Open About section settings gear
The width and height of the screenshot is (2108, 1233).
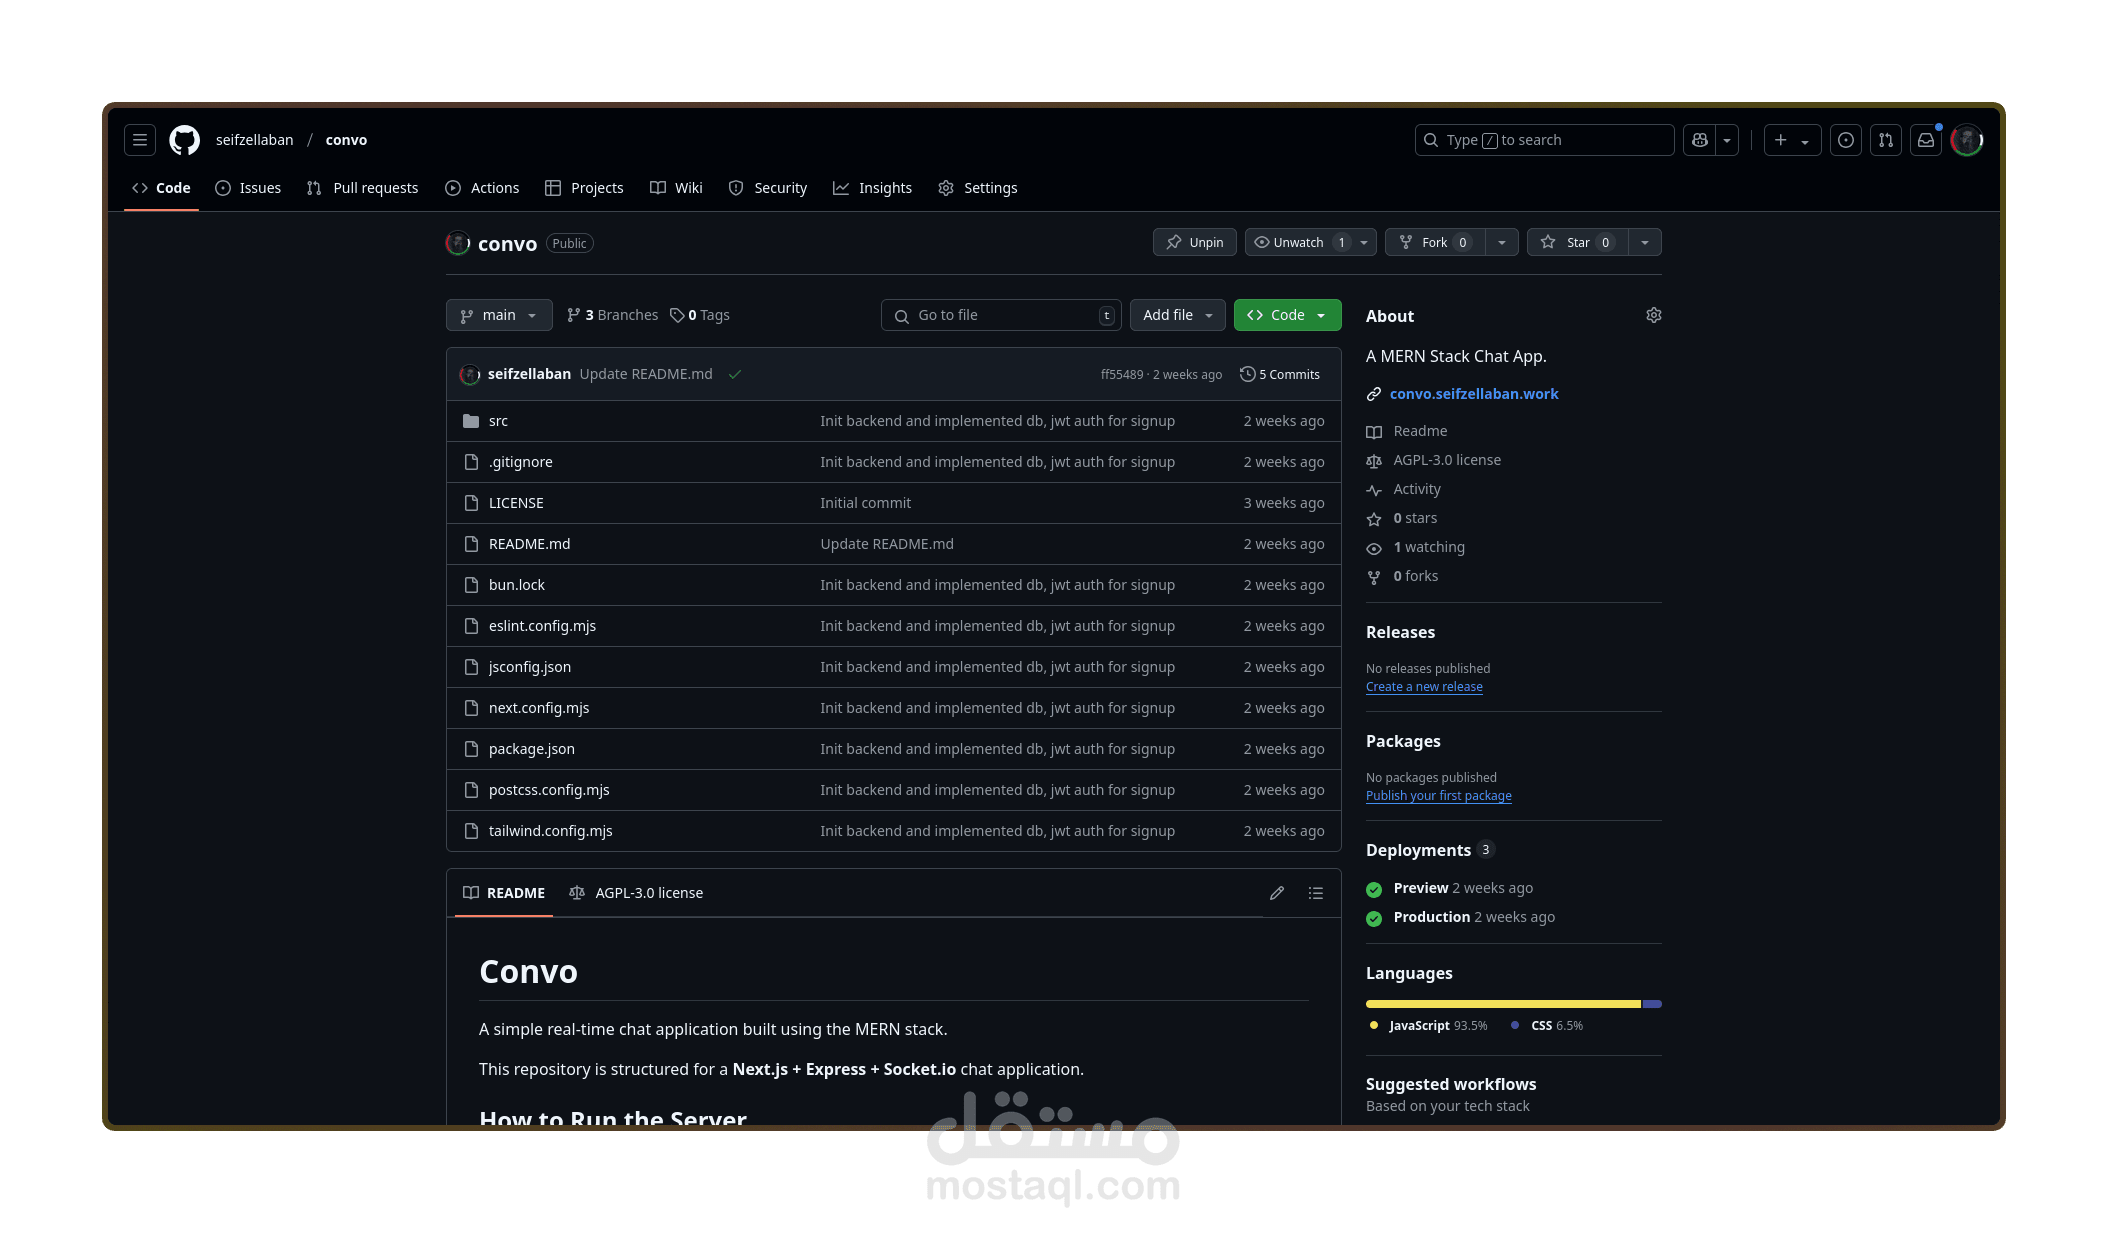tap(1654, 315)
